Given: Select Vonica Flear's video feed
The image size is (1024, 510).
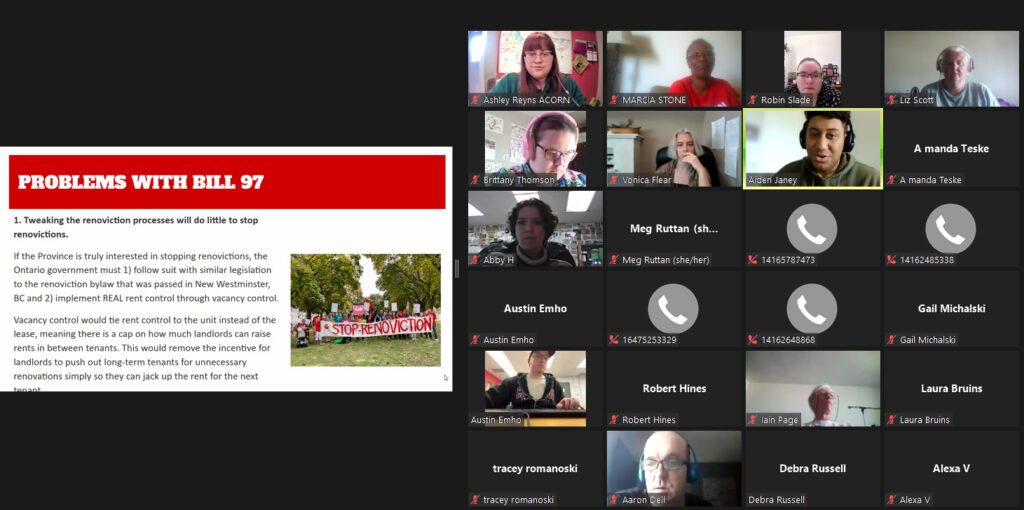Looking at the screenshot, I should pyautogui.click(x=674, y=146).
